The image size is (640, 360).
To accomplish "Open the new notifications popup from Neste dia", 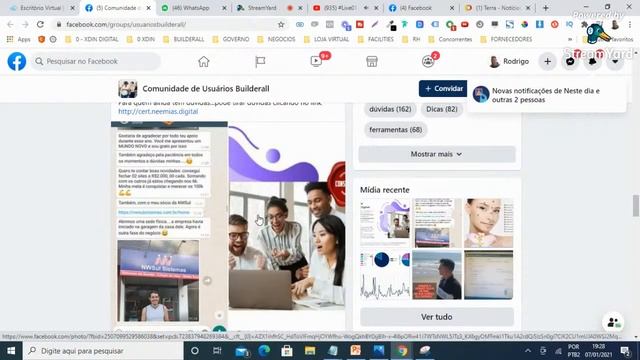I will (547, 95).
